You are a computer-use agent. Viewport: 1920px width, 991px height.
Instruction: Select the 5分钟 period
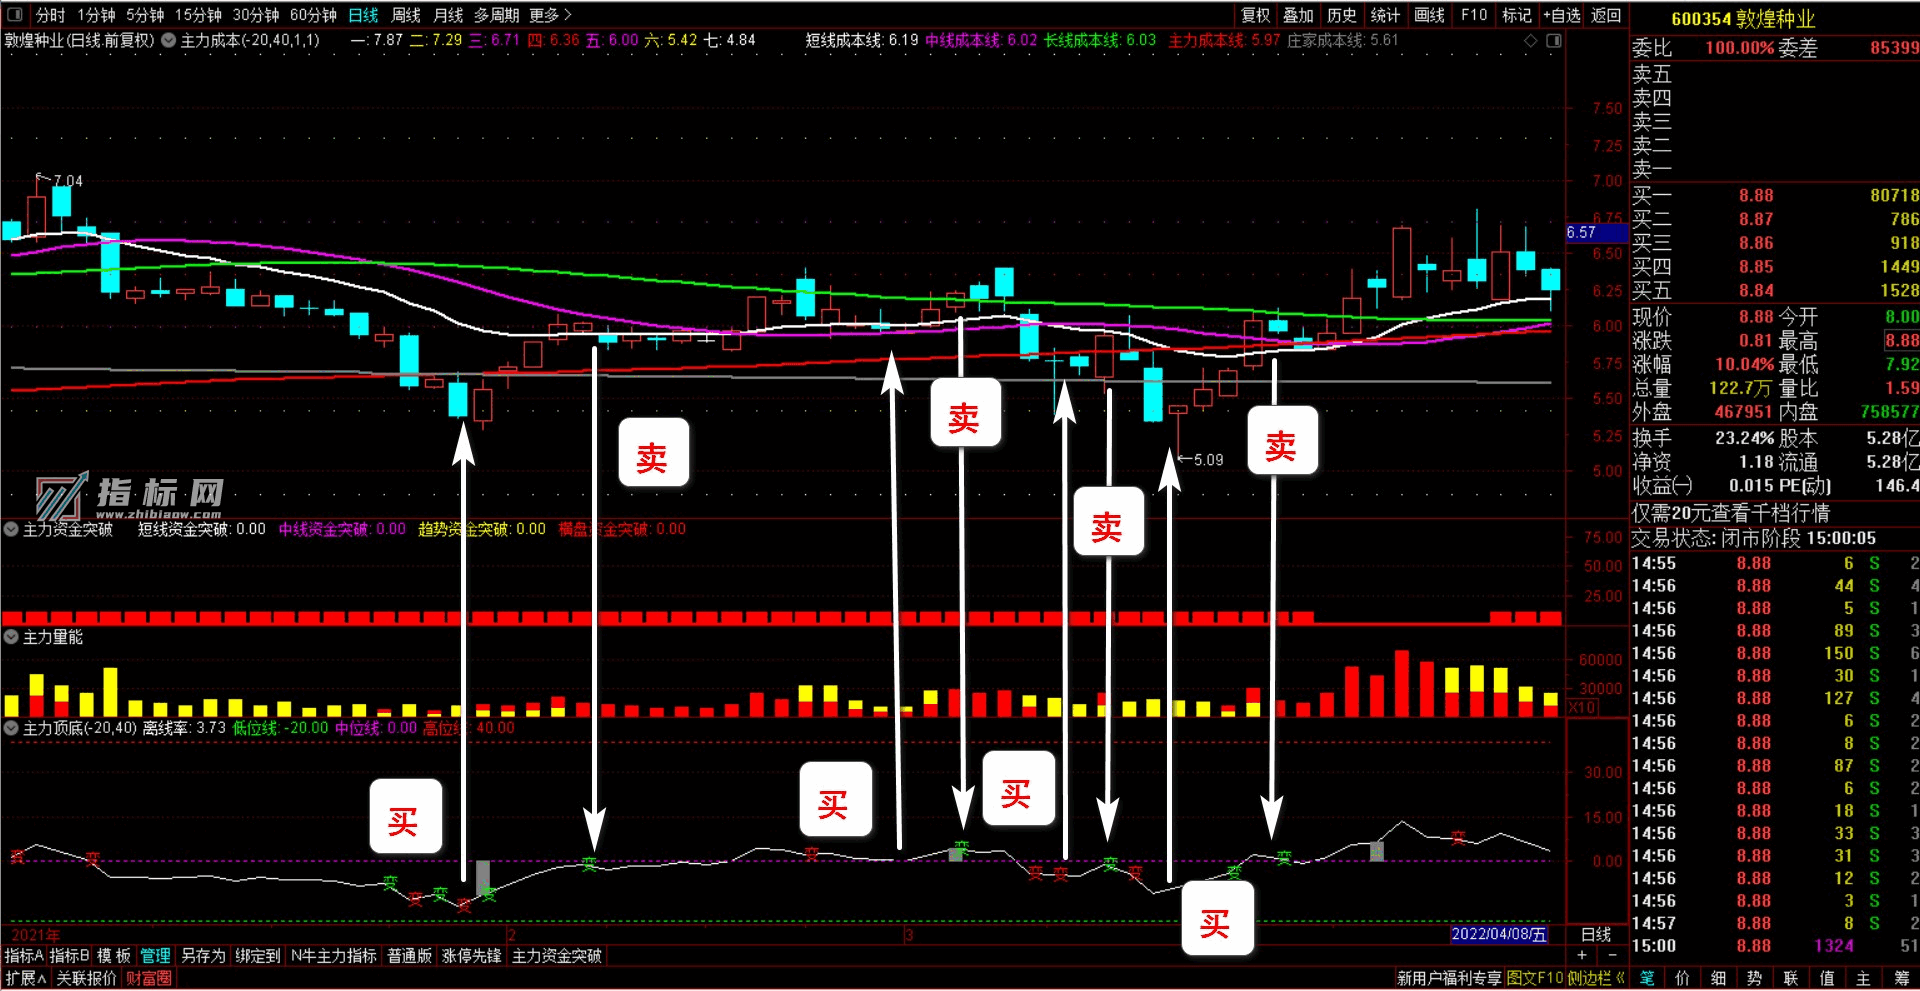tap(145, 15)
